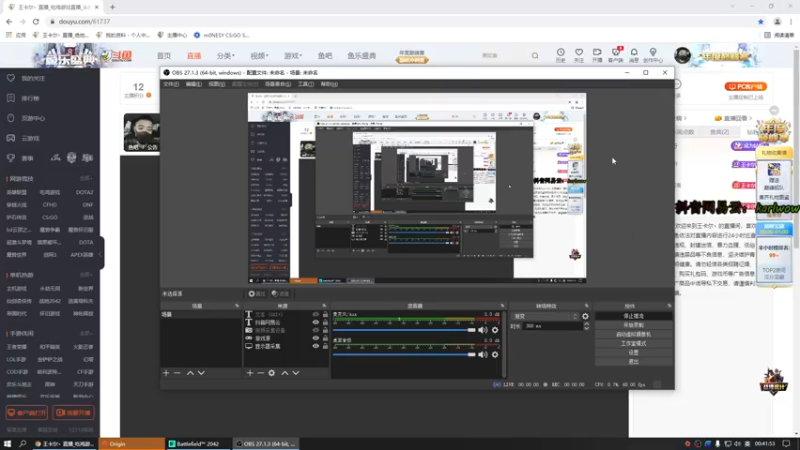The width and height of the screenshot is (800, 450).
Task: Go to Douyu 首页 home link
Action: pyautogui.click(x=164, y=56)
